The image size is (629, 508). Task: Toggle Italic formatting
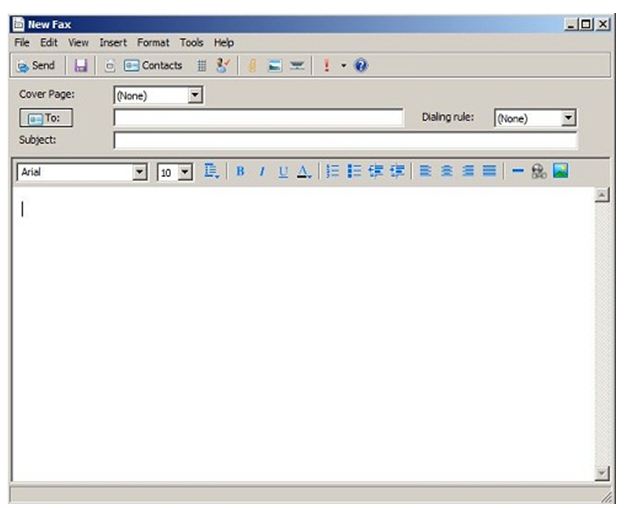point(262,171)
